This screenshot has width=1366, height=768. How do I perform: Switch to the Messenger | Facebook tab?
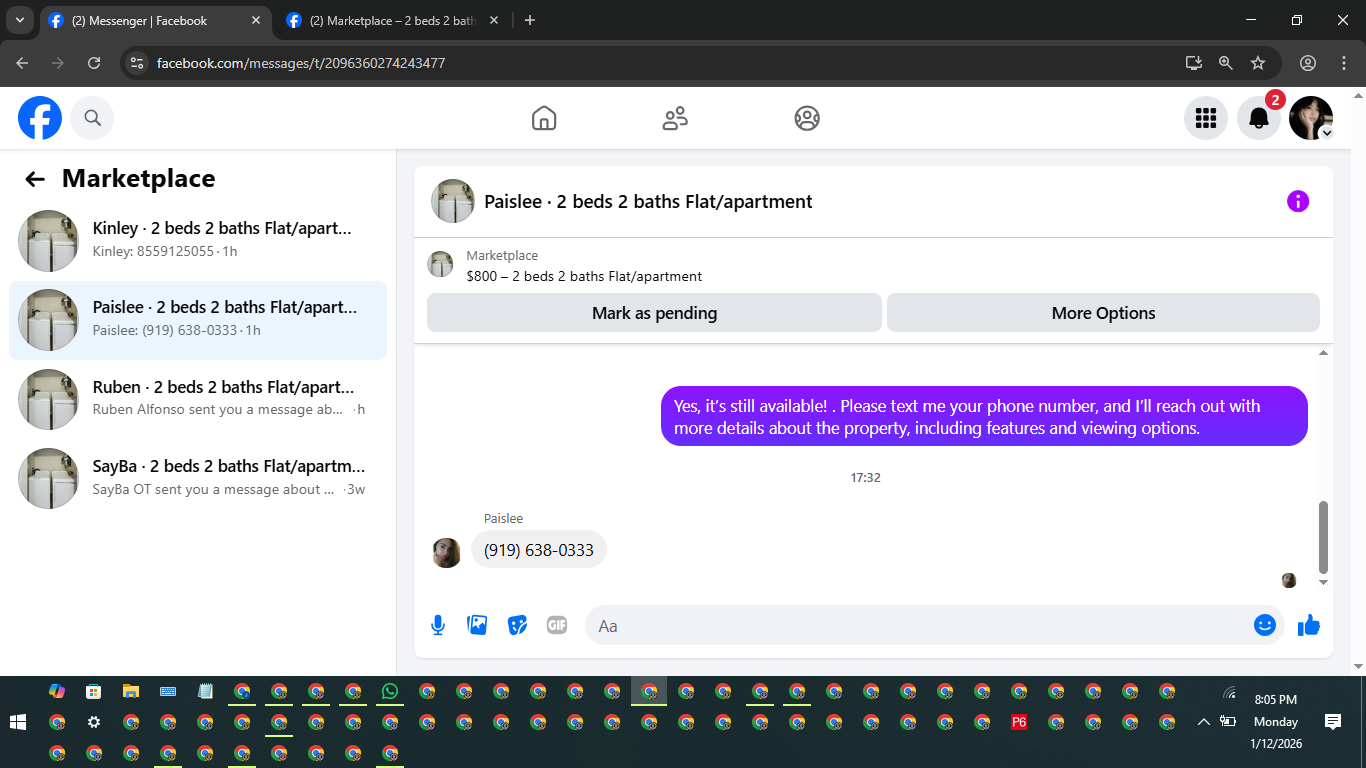click(155, 20)
